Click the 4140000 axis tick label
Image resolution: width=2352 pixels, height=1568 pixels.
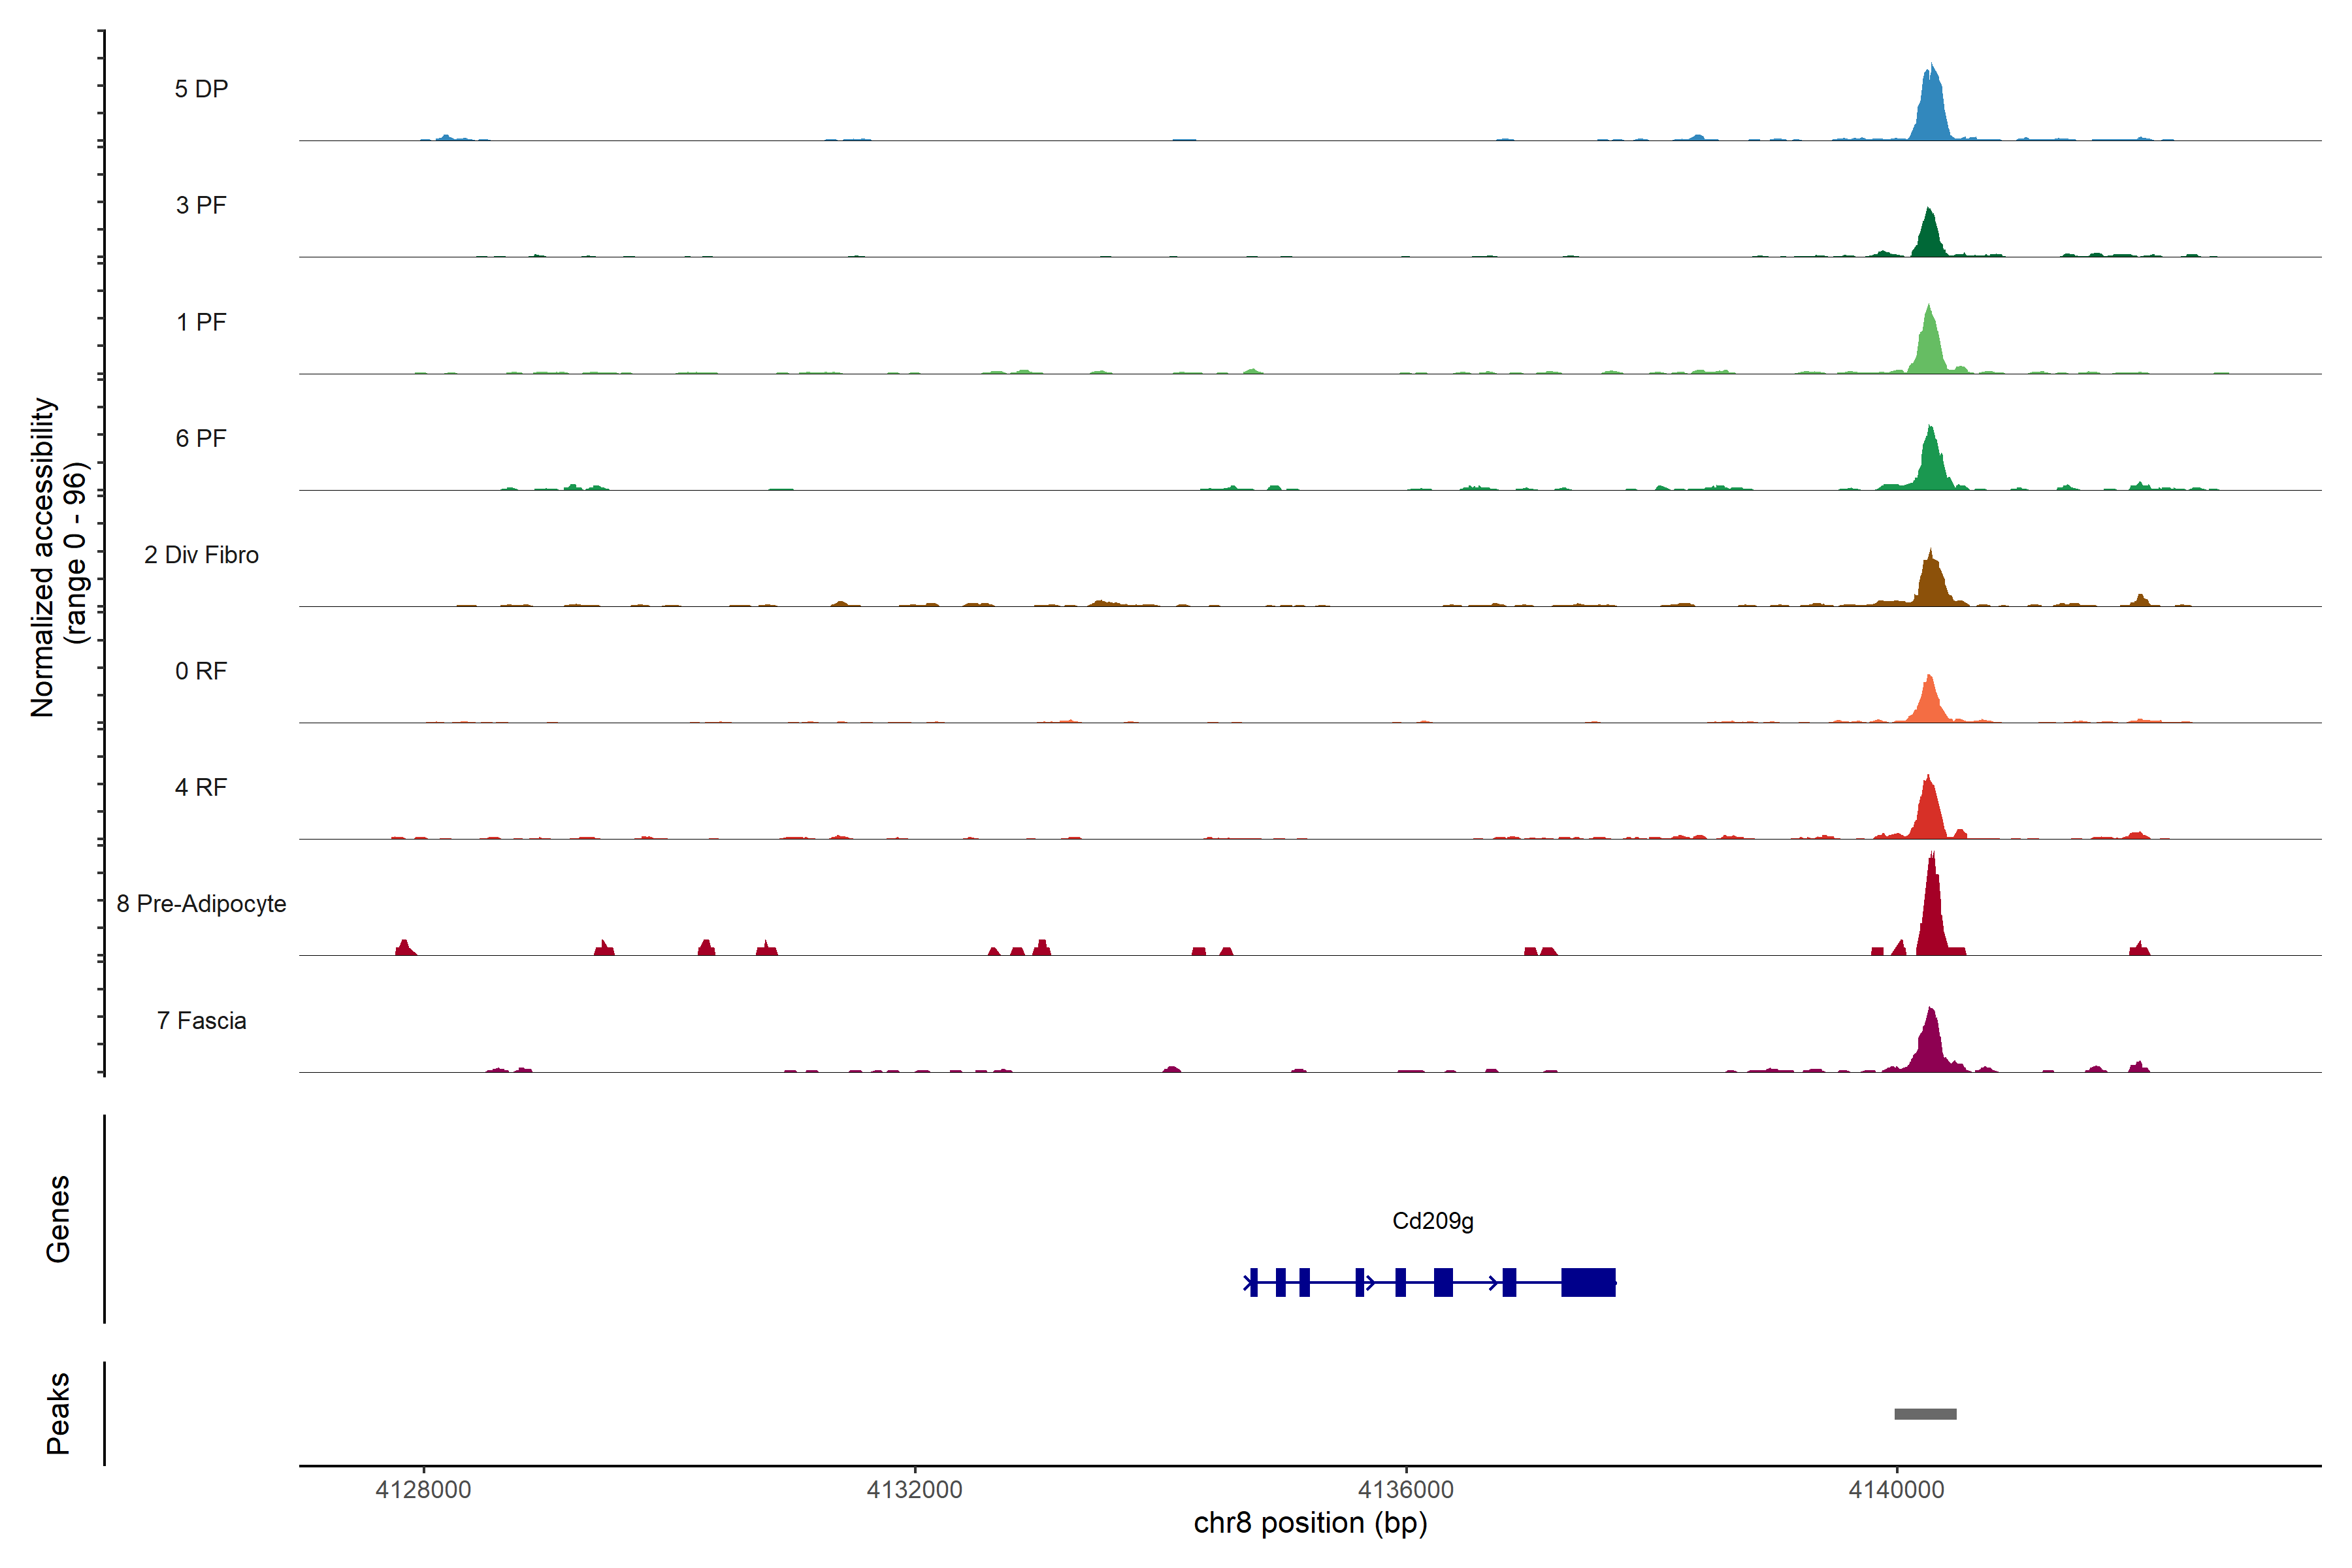click(1896, 1489)
